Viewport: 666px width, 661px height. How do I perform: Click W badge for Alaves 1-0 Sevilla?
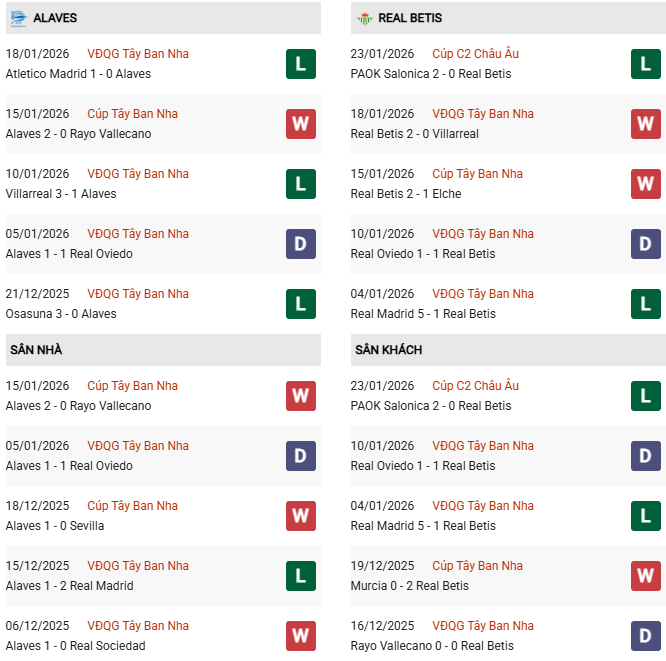pyautogui.click(x=301, y=516)
